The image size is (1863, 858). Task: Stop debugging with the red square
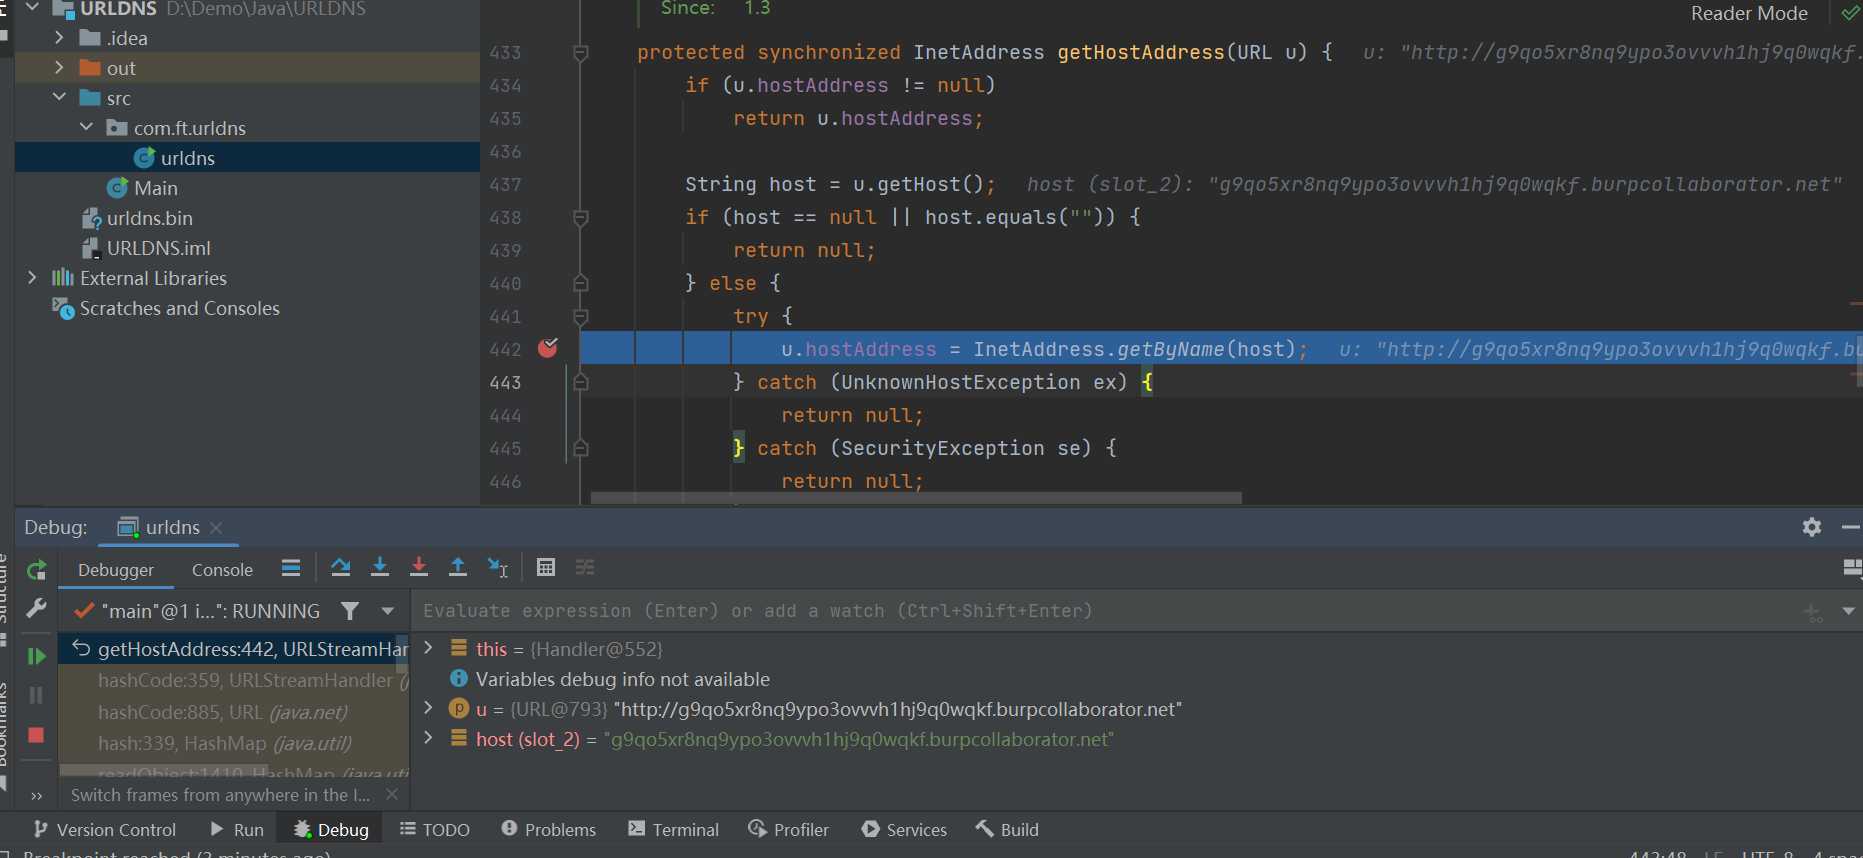coord(37,735)
